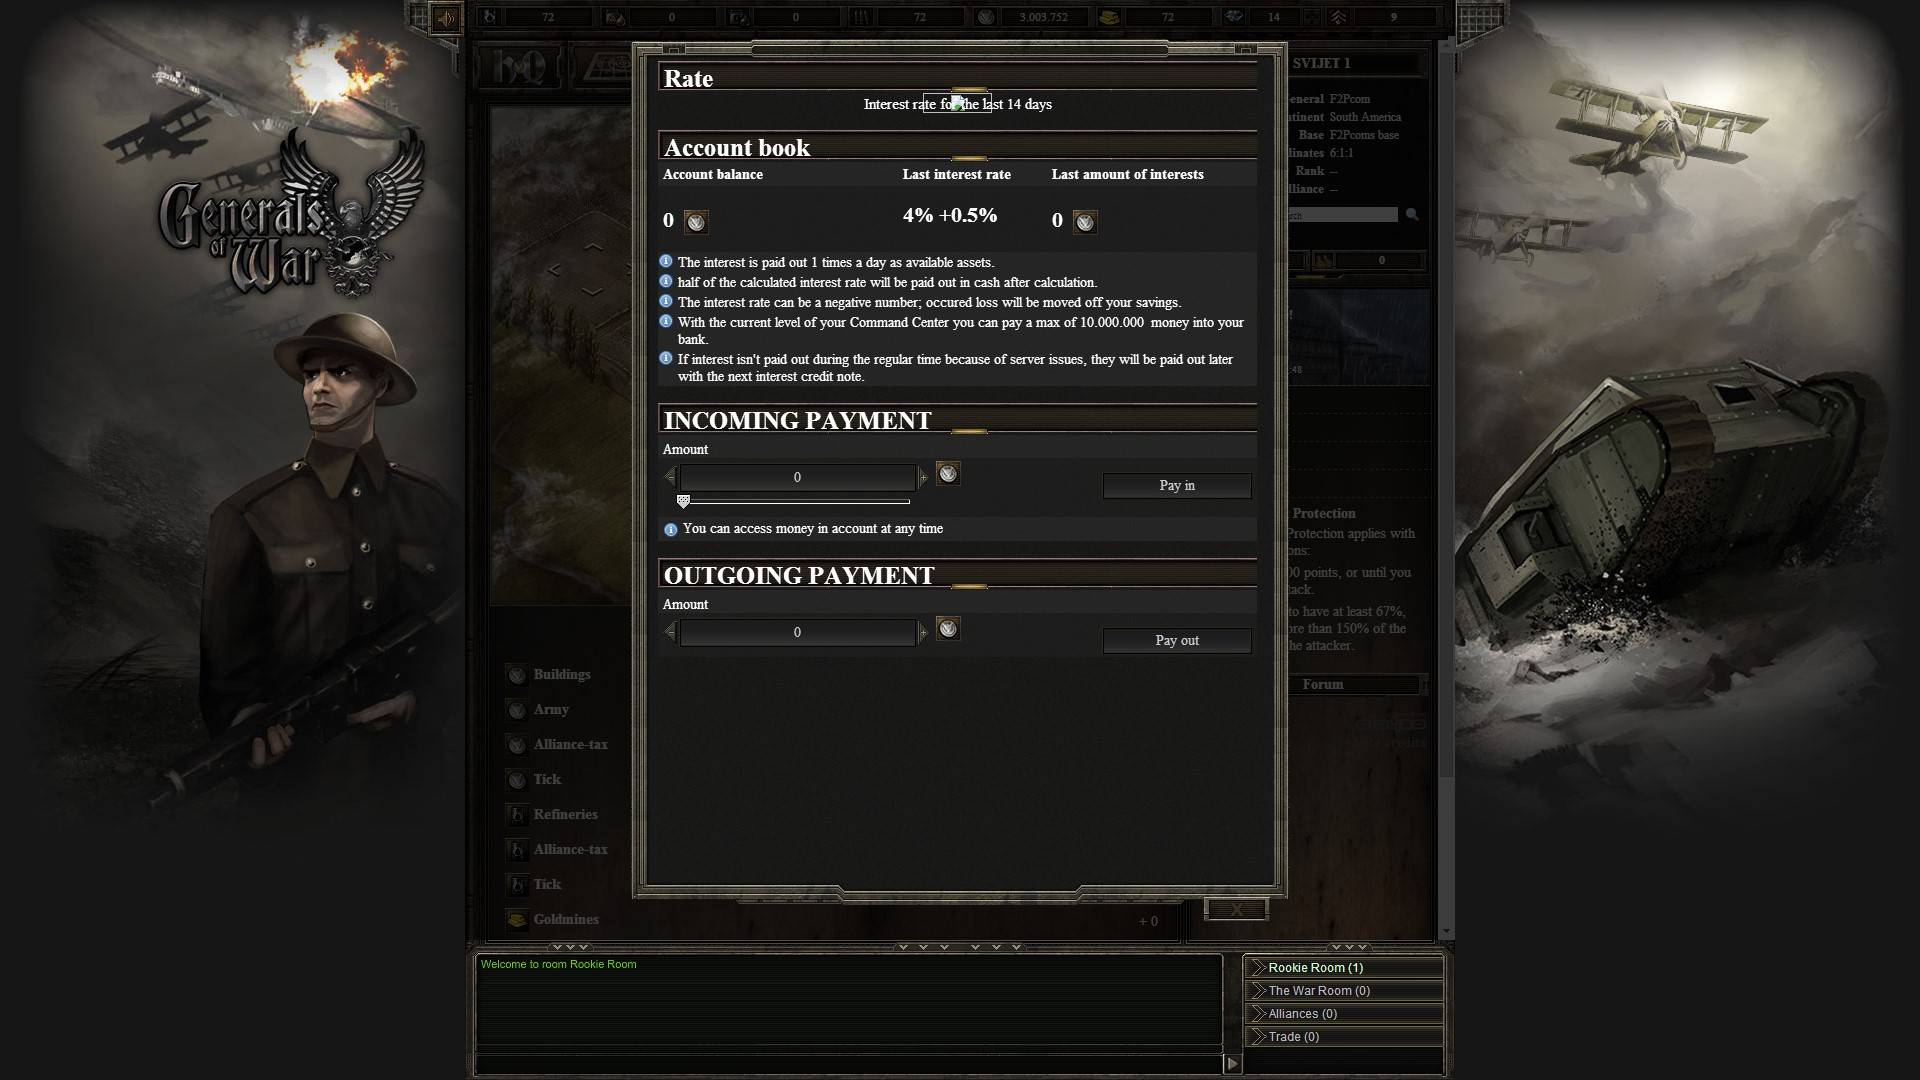Click the coin icon beside Last amount of interests

point(1085,221)
